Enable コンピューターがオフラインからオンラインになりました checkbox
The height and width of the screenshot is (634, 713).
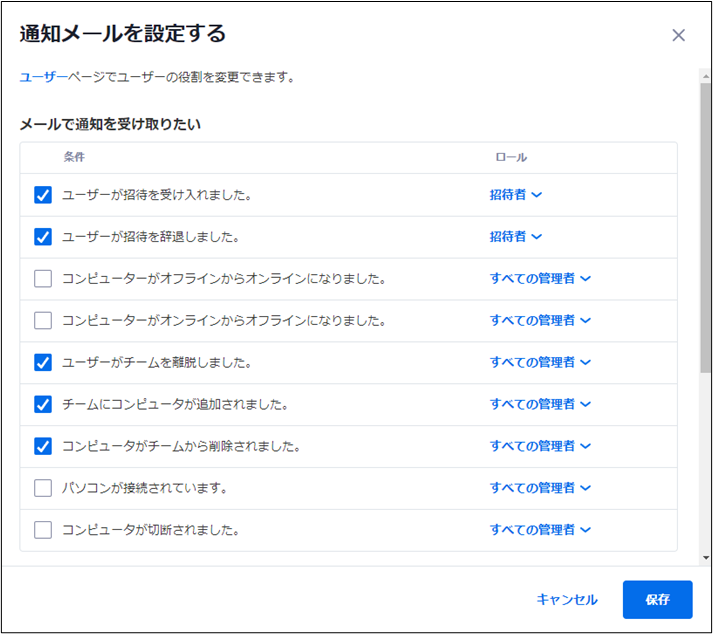43,278
